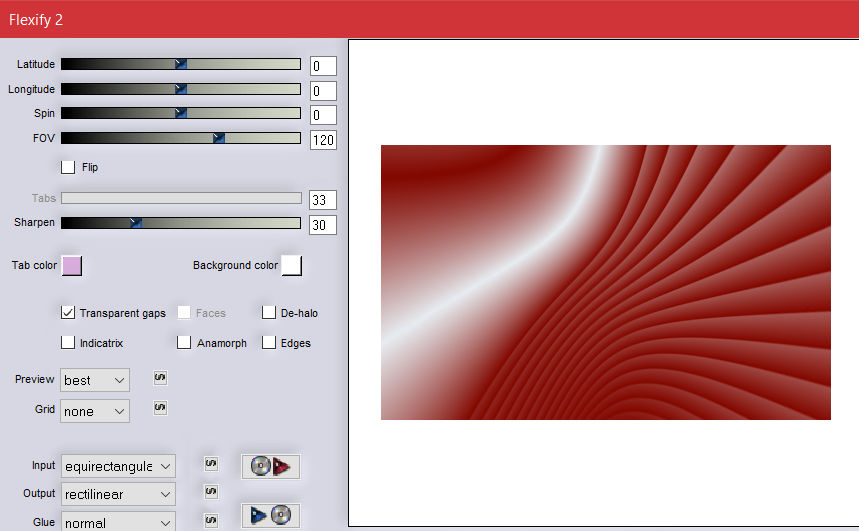Click the Tabs value field showing 33

pyautogui.click(x=323, y=200)
